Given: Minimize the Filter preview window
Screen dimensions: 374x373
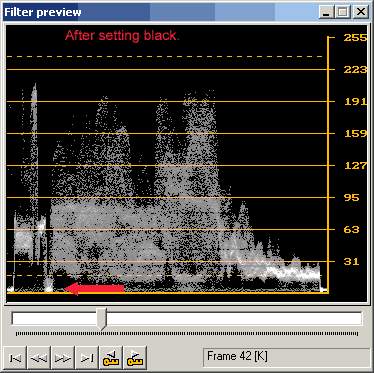Looking at the screenshot, I should [x=326, y=13].
